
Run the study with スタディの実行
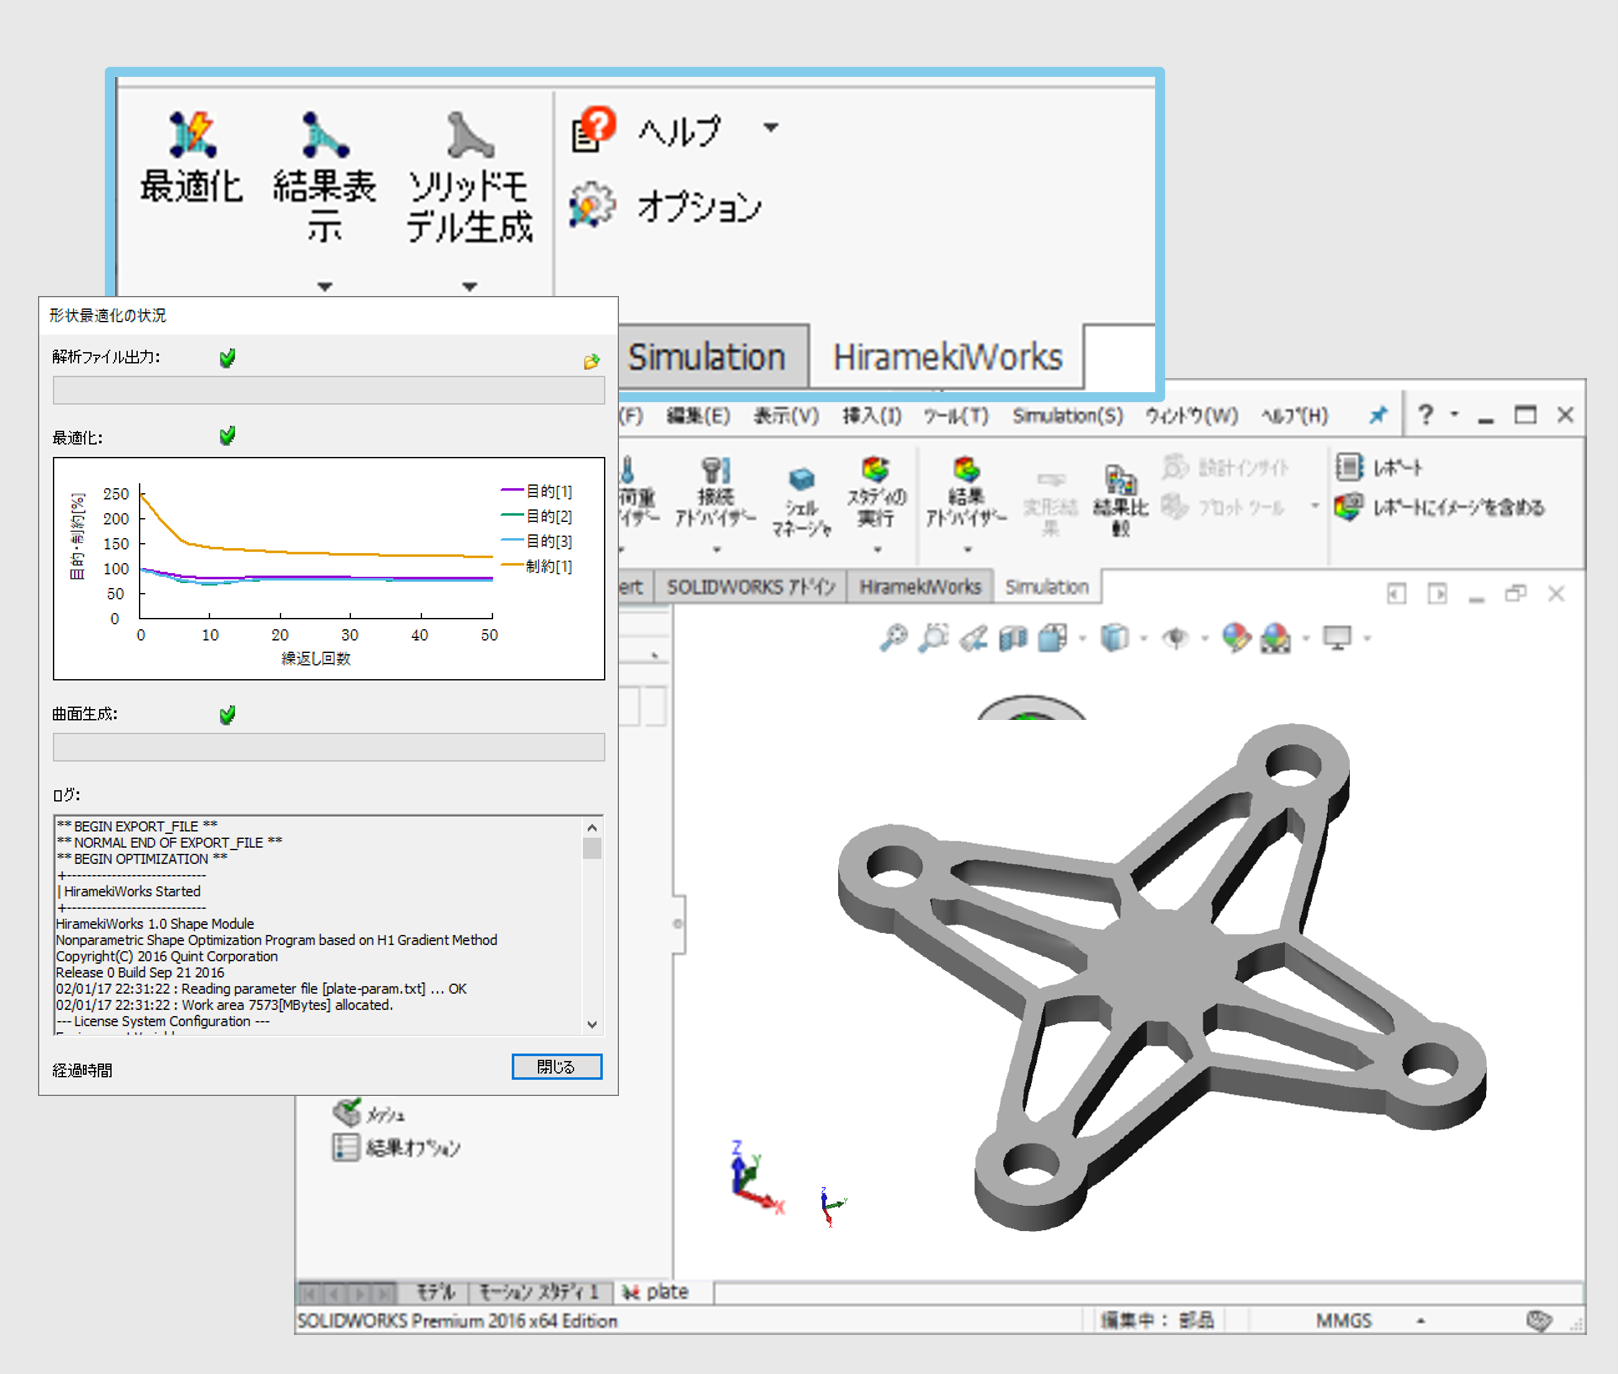pyautogui.click(x=875, y=472)
